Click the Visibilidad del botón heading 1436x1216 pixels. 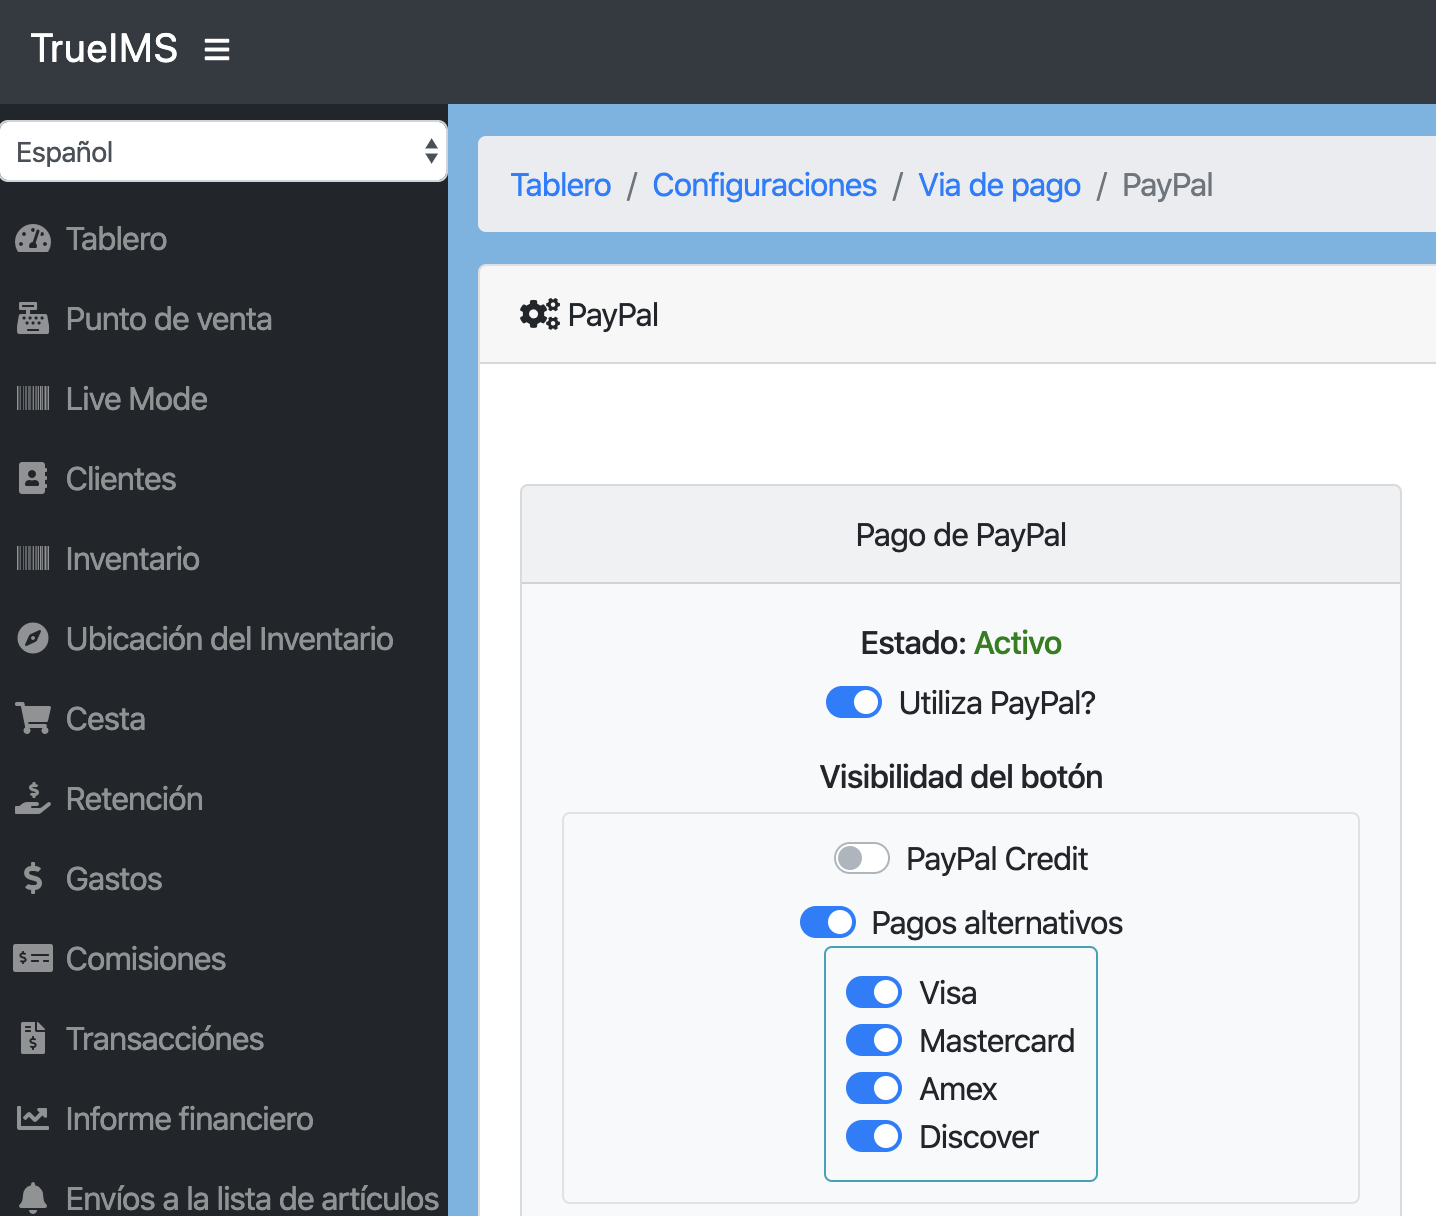tap(961, 777)
